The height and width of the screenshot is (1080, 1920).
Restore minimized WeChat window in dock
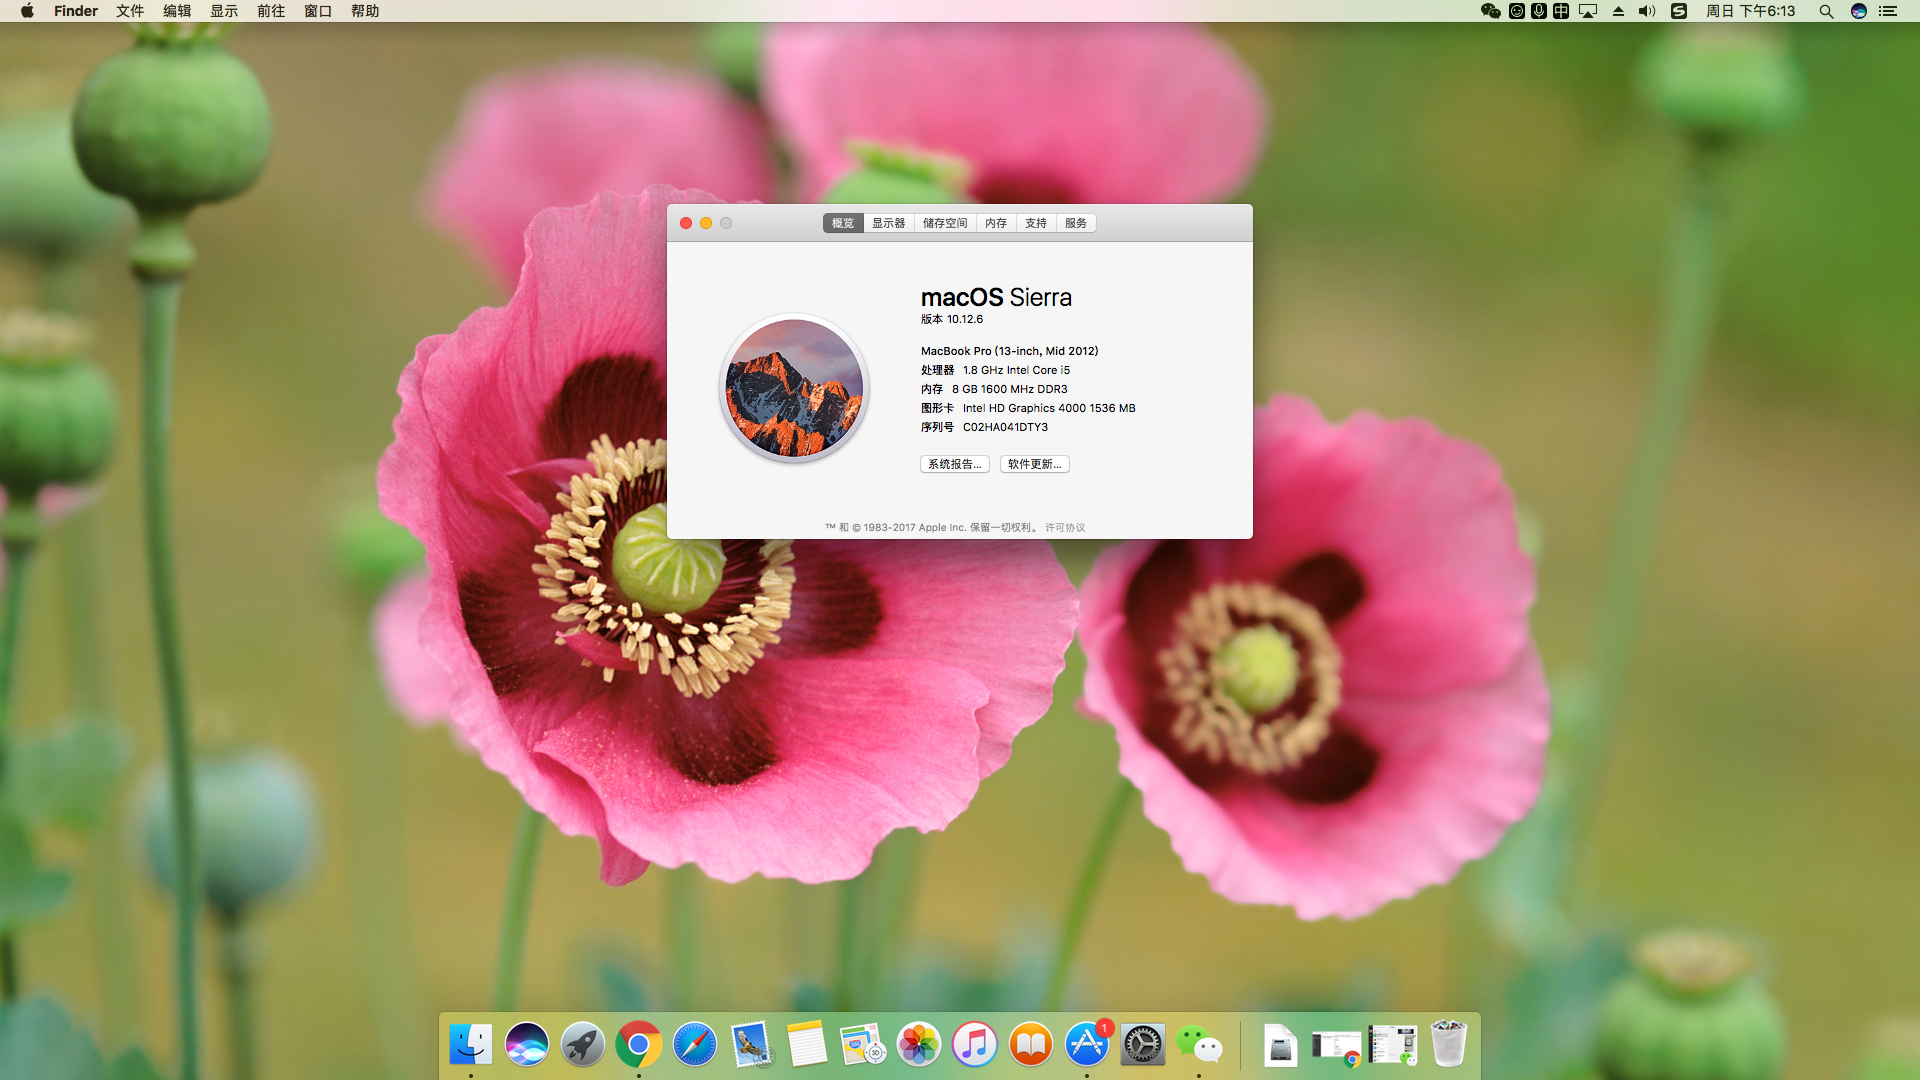(x=1393, y=1046)
